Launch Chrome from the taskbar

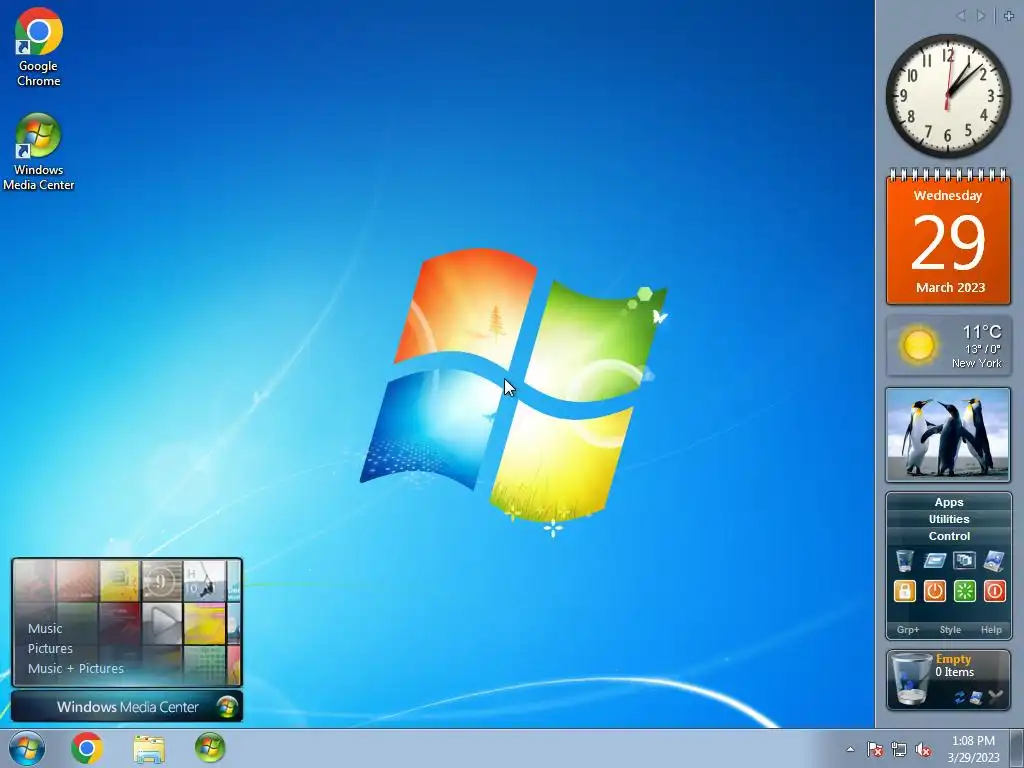coord(87,748)
